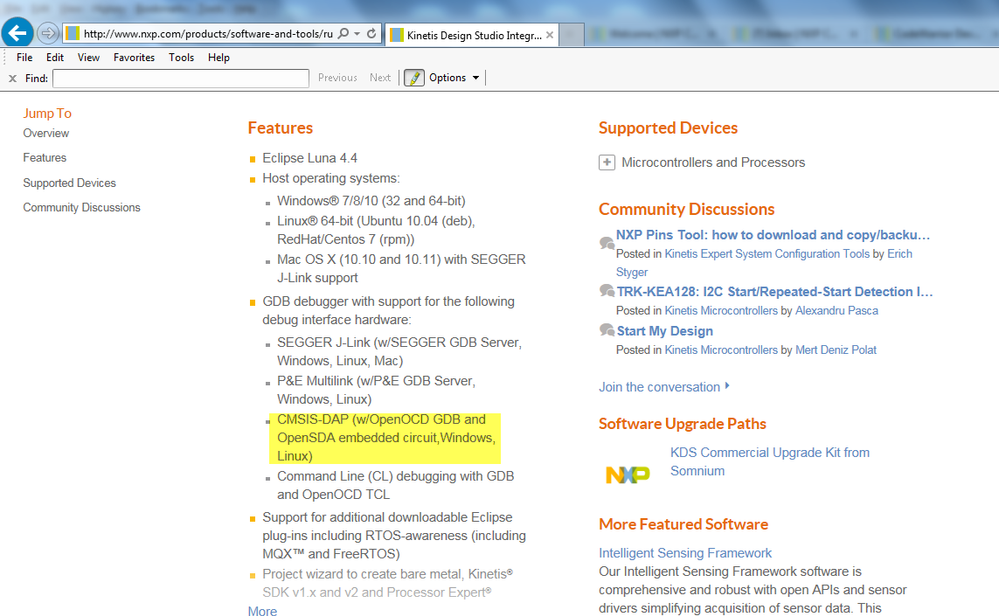
Task: Open the Favorites menu
Action: click(134, 57)
